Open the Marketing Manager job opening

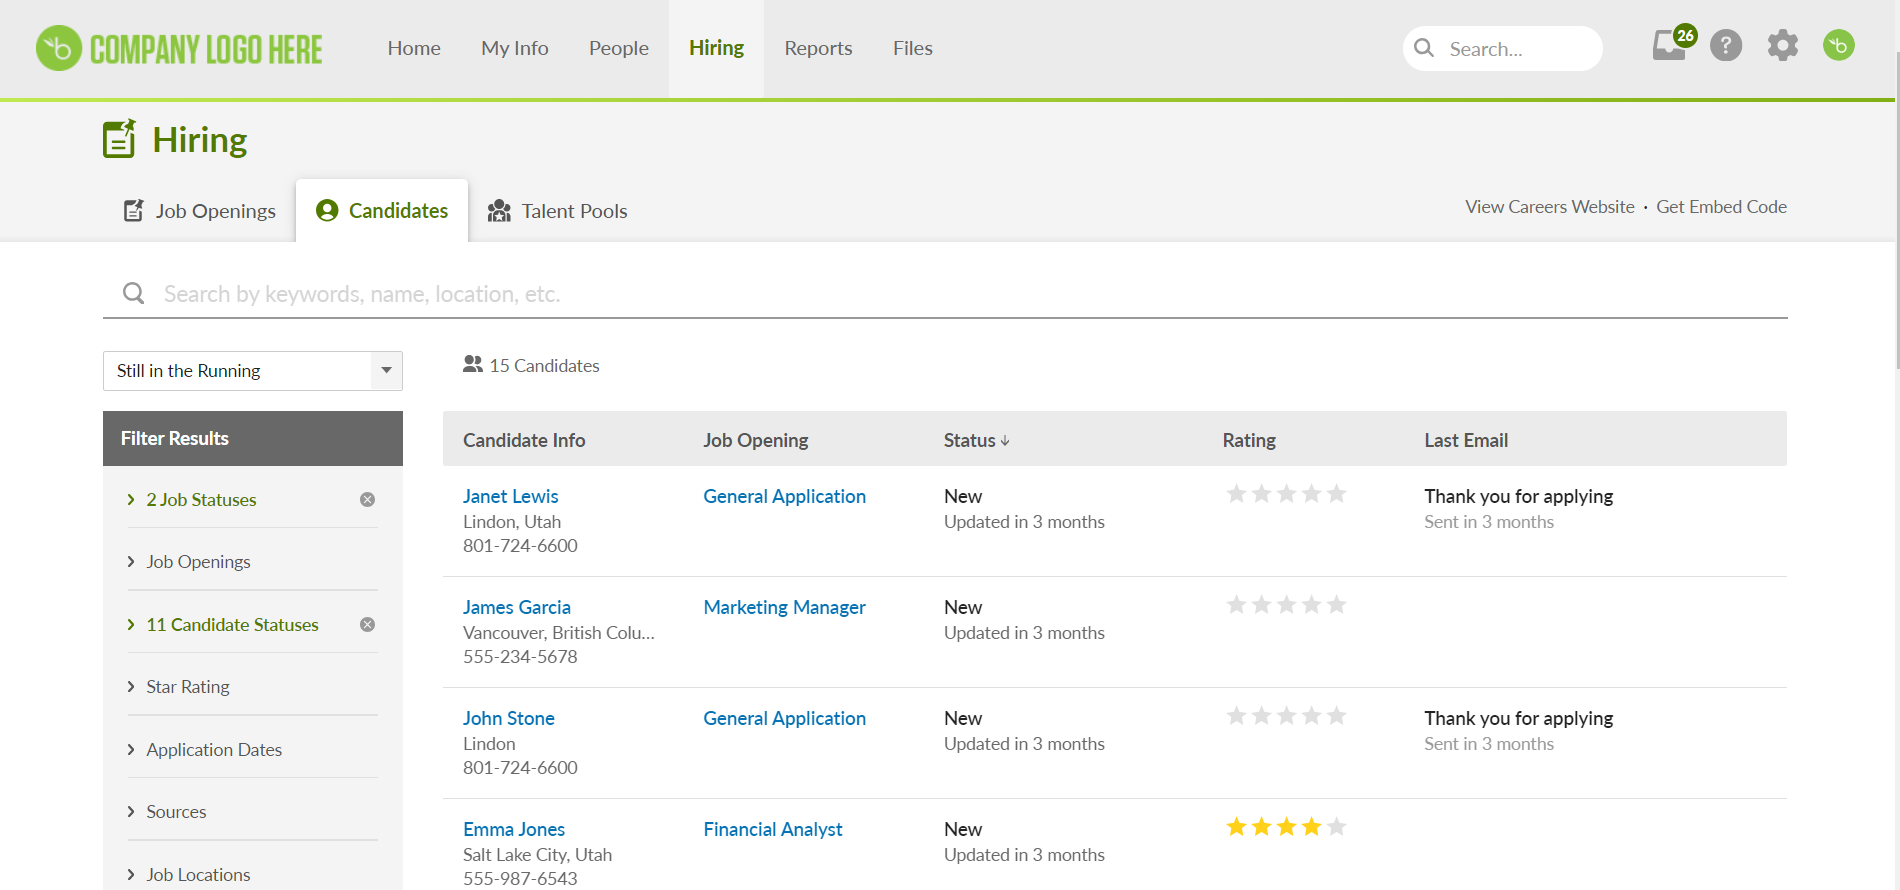point(784,608)
